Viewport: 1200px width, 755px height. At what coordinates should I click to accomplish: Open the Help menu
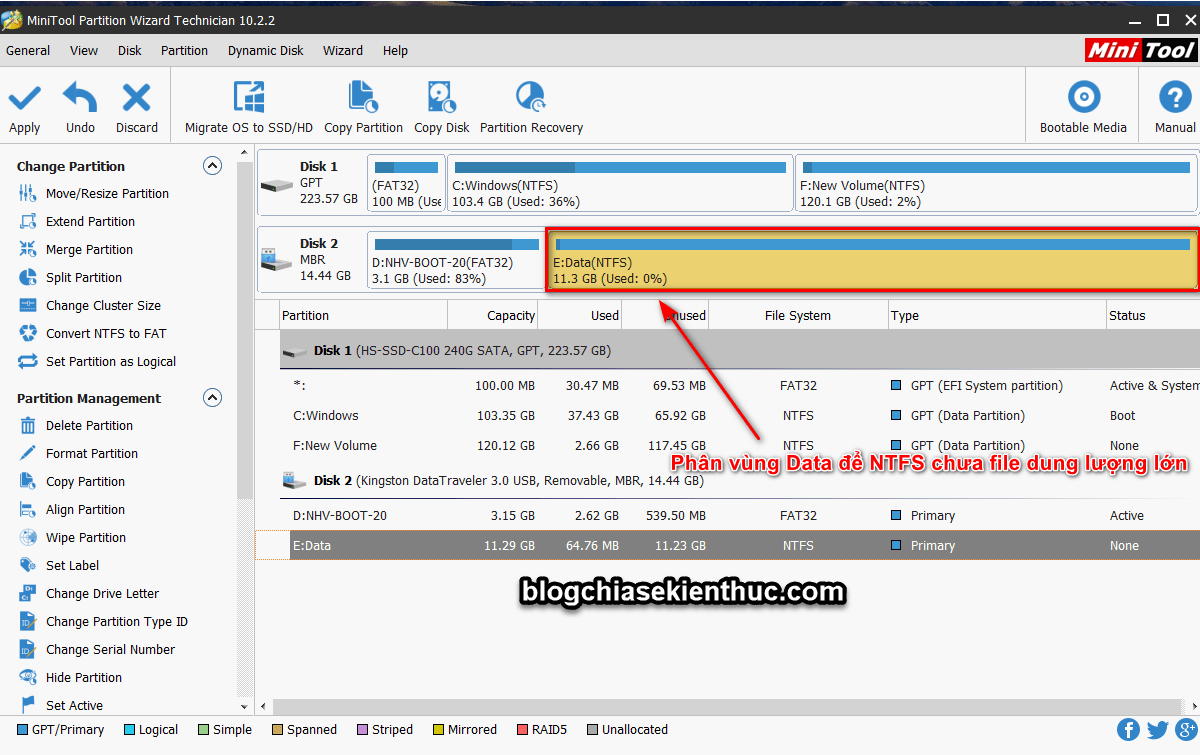(x=395, y=50)
